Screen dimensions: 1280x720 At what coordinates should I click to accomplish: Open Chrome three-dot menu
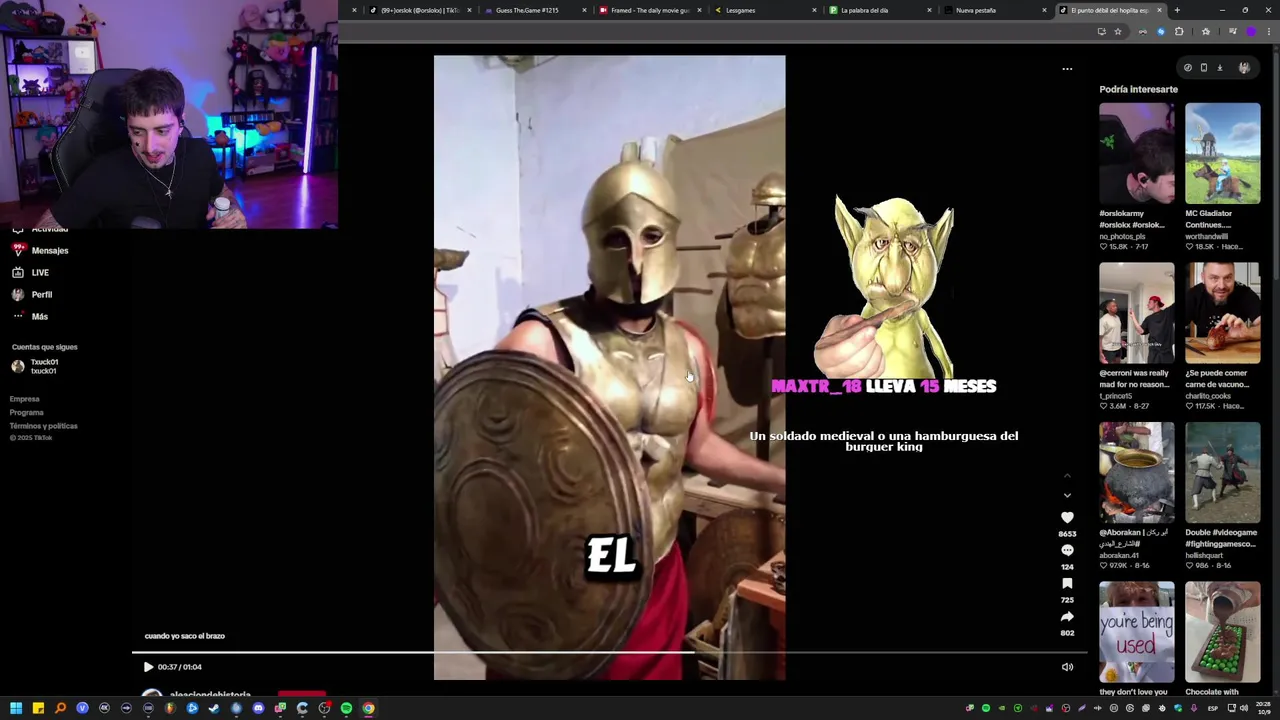tap(1269, 31)
